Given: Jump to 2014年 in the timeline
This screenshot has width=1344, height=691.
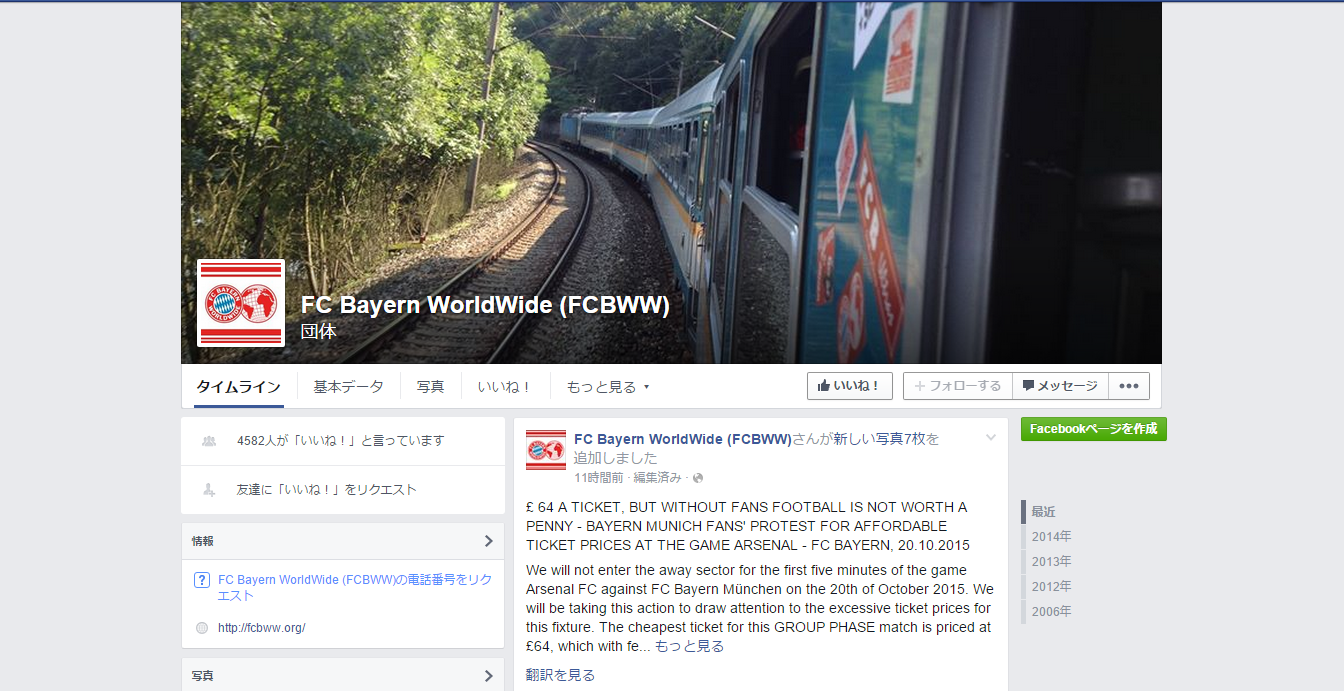Looking at the screenshot, I should [1051, 537].
